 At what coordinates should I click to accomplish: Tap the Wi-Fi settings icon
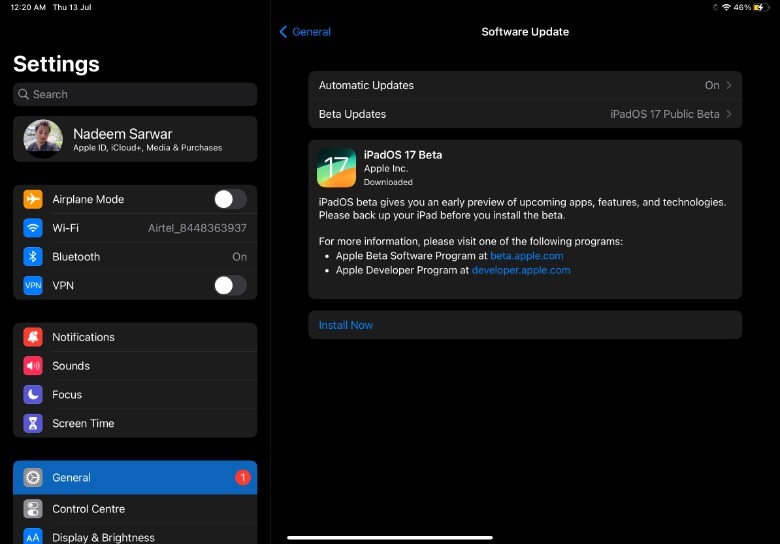[x=33, y=228]
